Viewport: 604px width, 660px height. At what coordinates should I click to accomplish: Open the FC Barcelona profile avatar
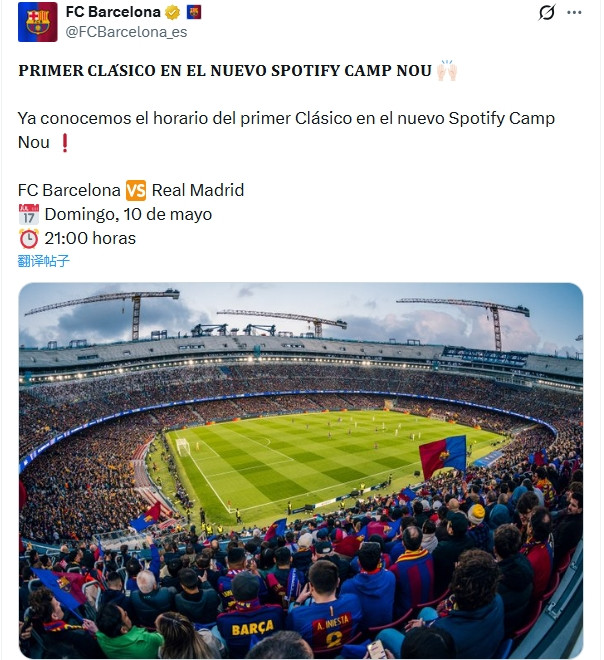pyautogui.click(x=37, y=22)
